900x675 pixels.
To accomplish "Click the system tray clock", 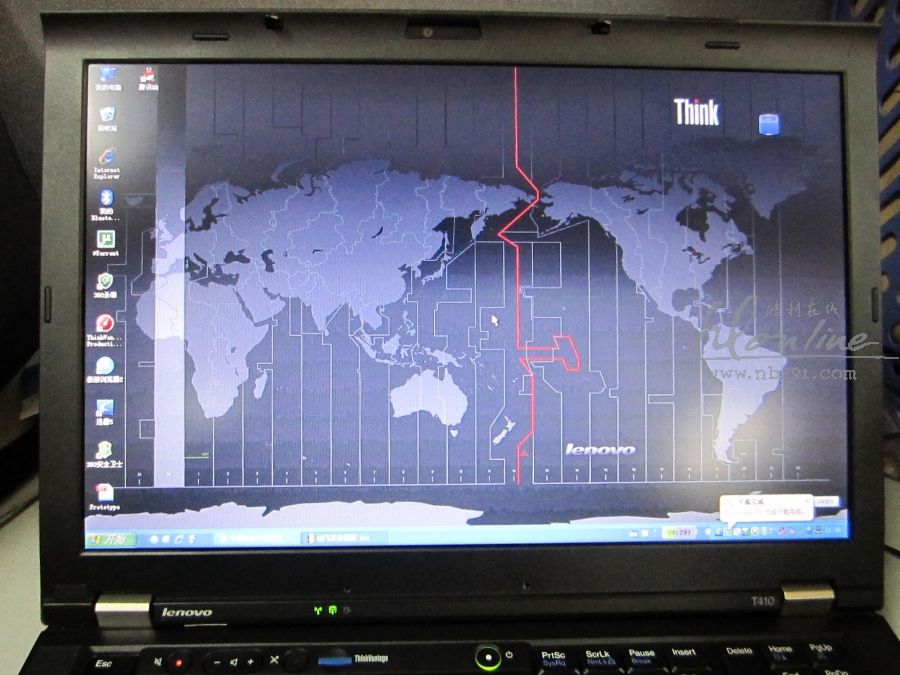I will tap(833, 530).
